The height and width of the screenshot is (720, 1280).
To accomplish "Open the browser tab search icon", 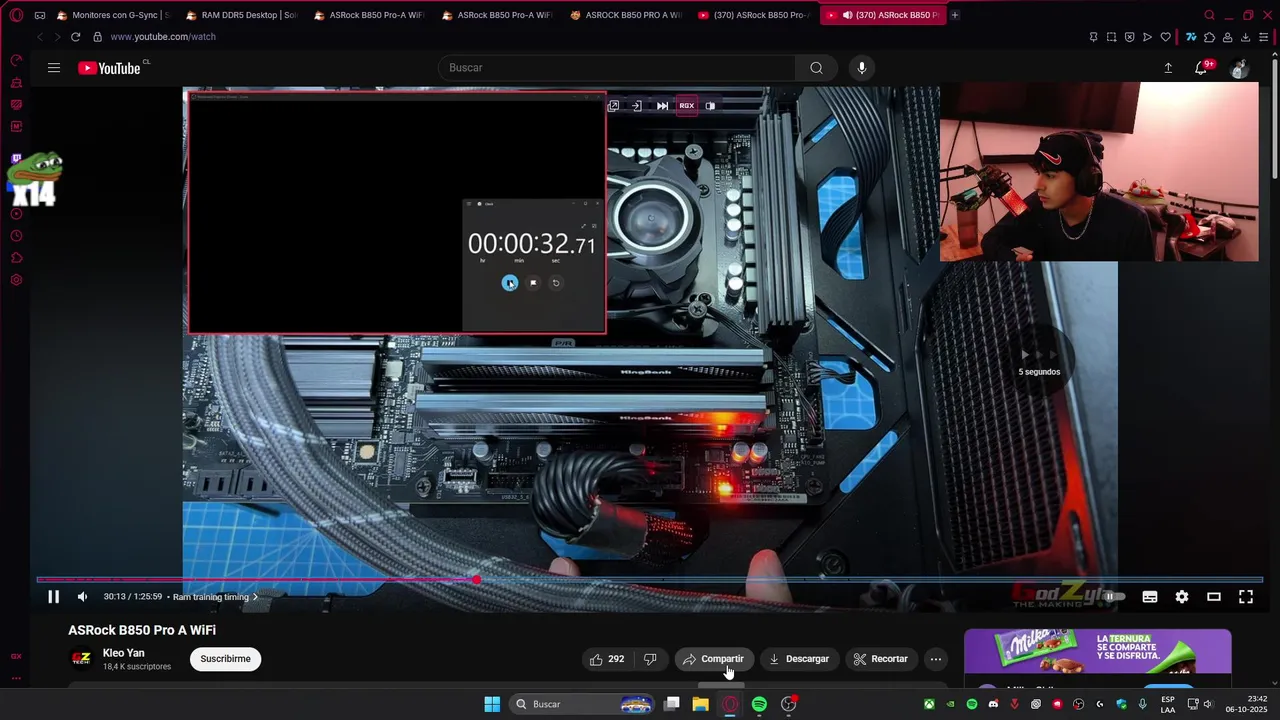I will click(1210, 15).
